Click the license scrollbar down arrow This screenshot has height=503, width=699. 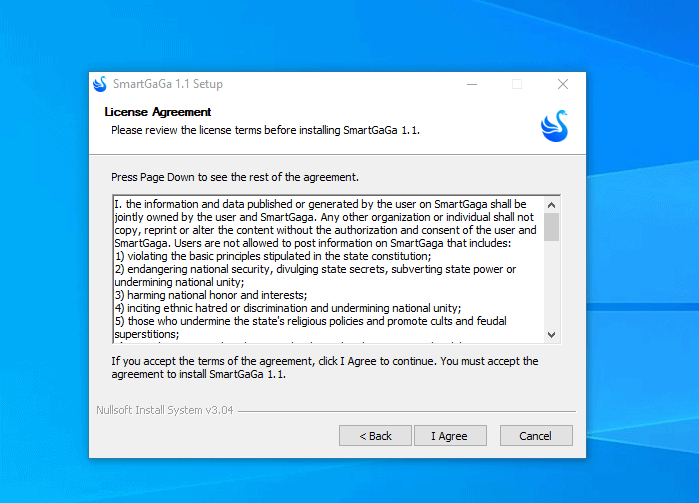(x=551, y=335)
